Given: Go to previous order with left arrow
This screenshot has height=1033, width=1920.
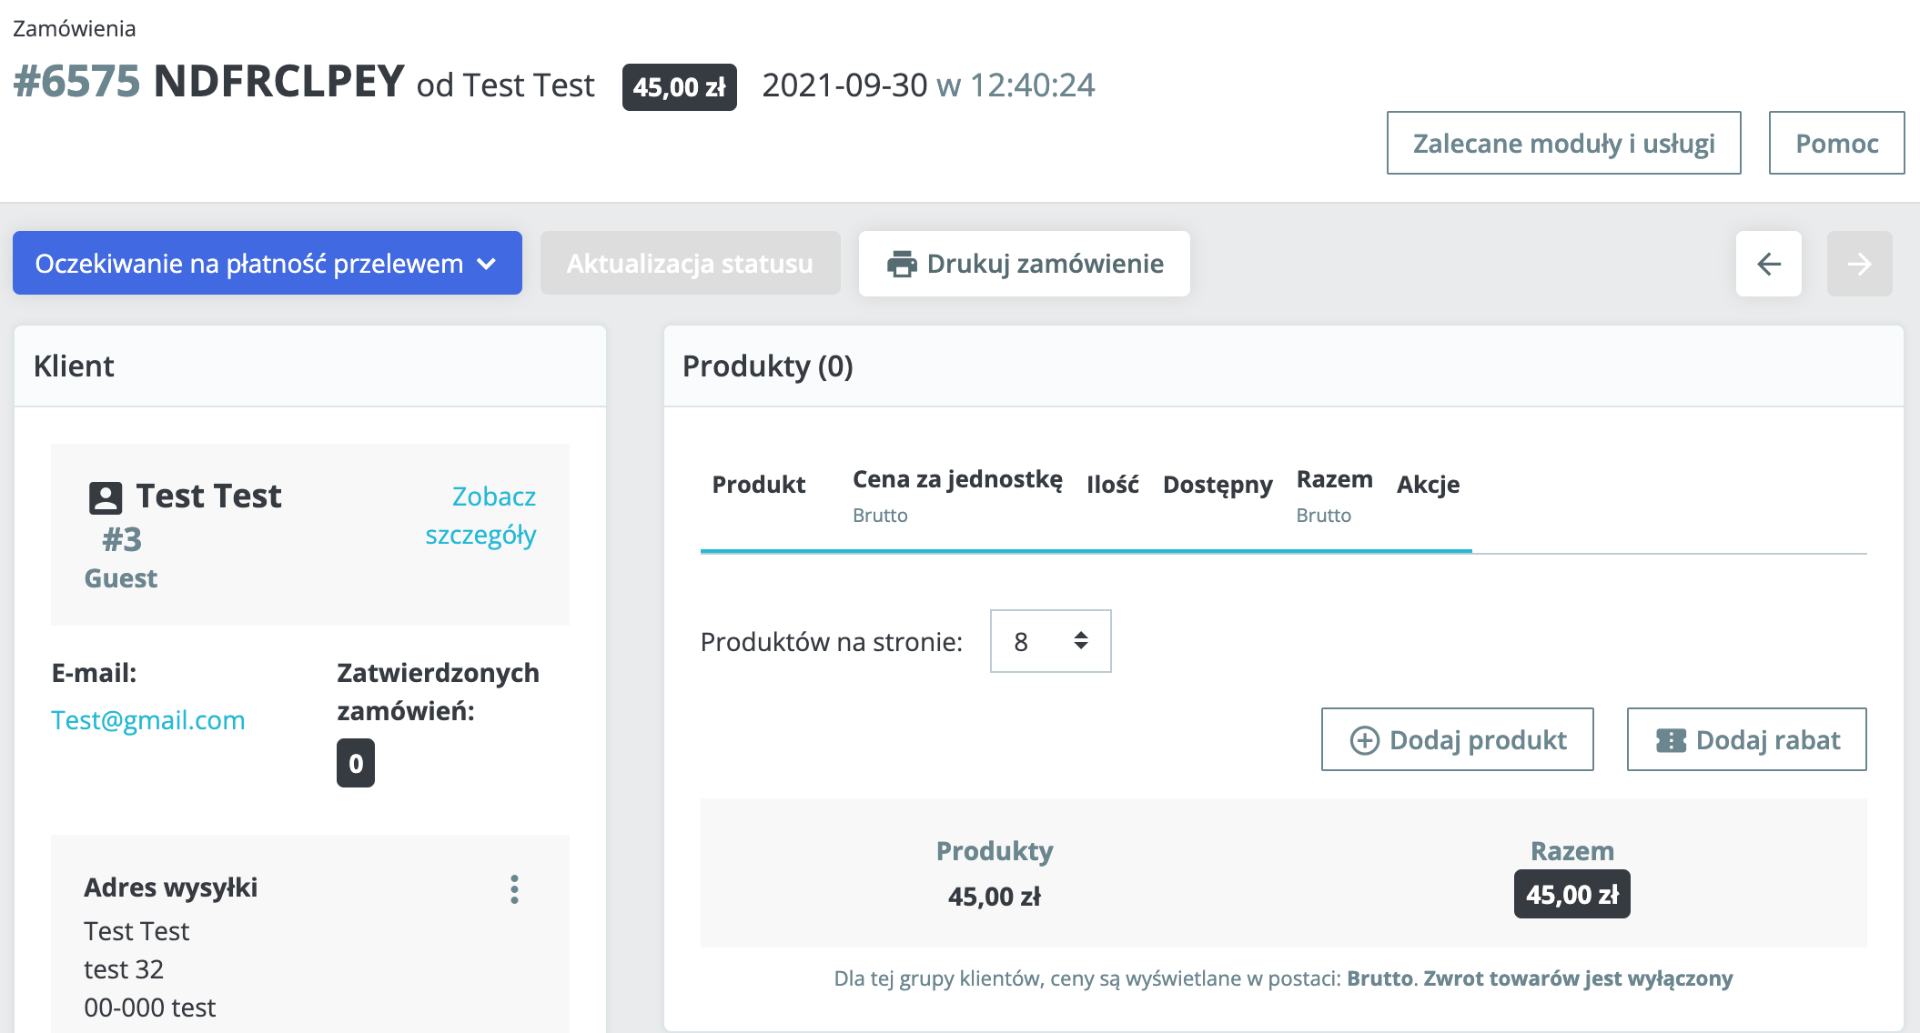Looking at the screenshot, I should (1768, 264).
